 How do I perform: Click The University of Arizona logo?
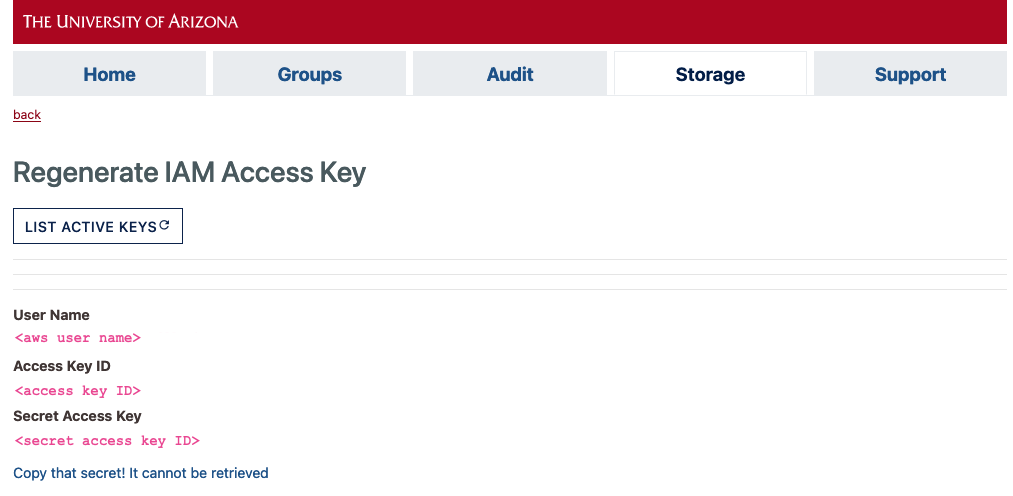tap(131, 21)
